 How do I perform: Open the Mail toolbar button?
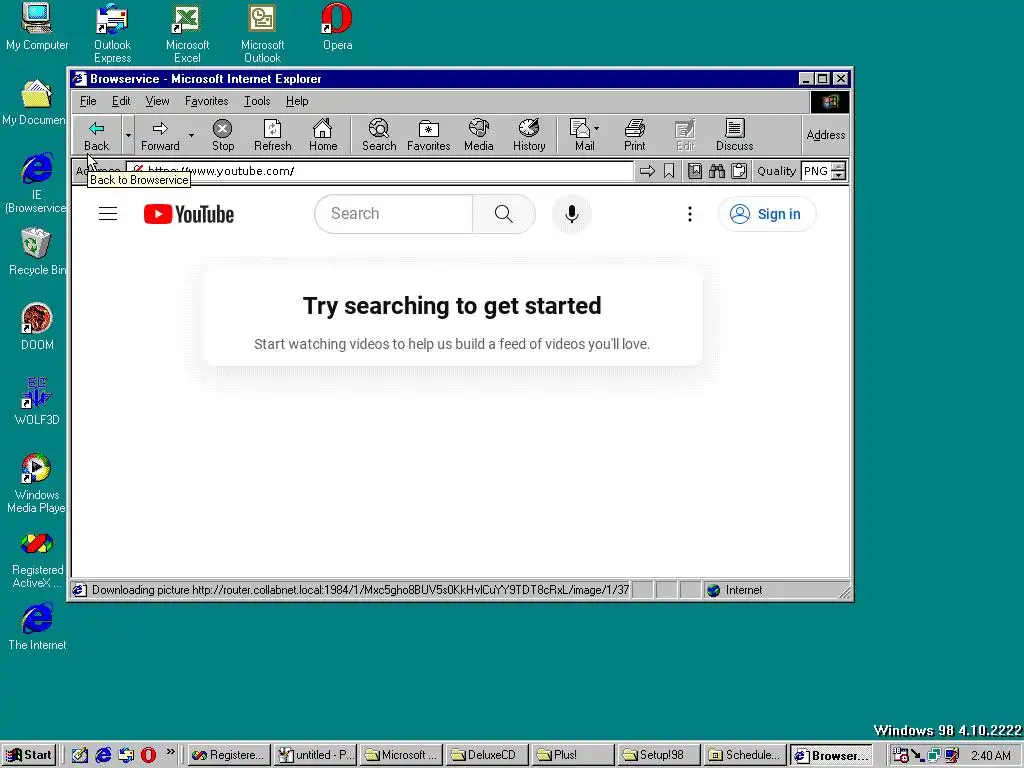[x=584, y=135]
